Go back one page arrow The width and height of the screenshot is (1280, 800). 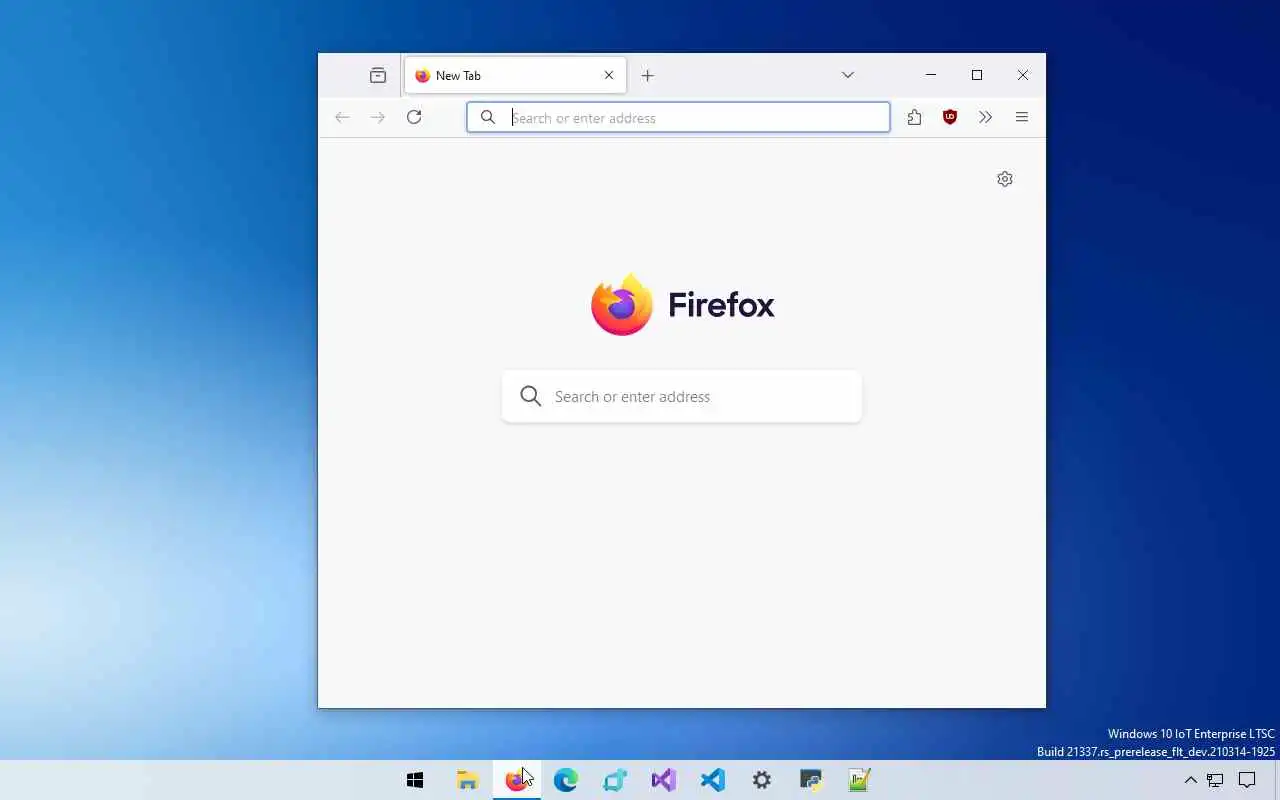click(x=342, y=117)
